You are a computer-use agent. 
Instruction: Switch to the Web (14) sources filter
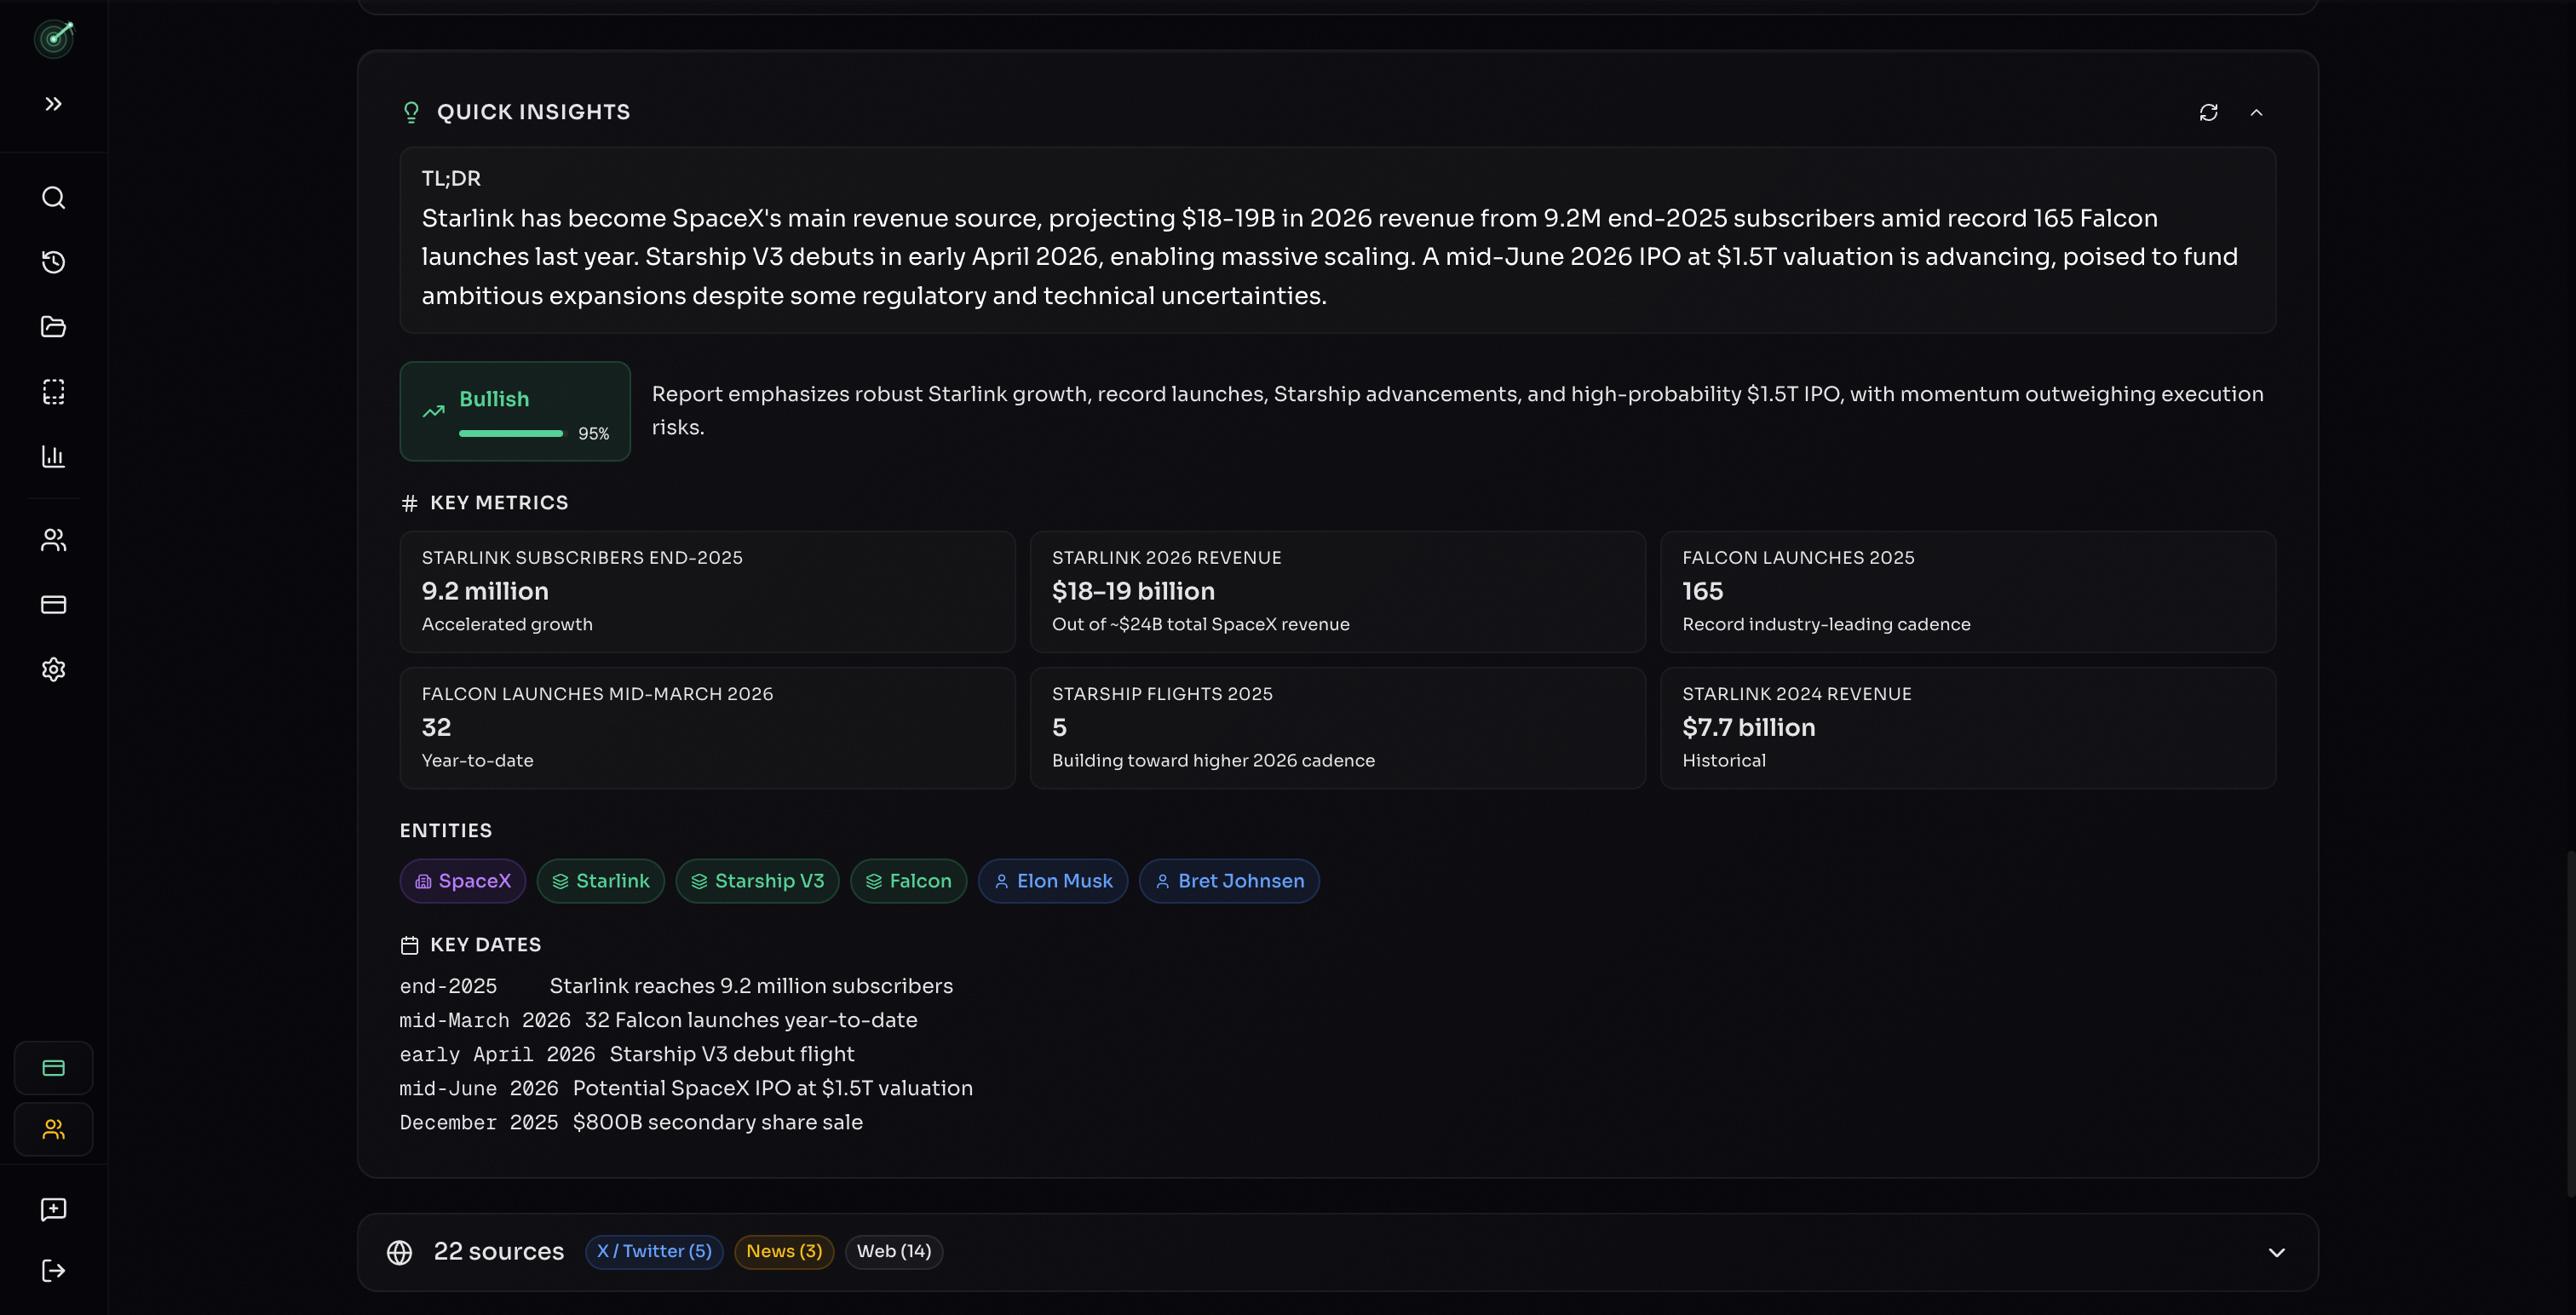coord(894,1251)
